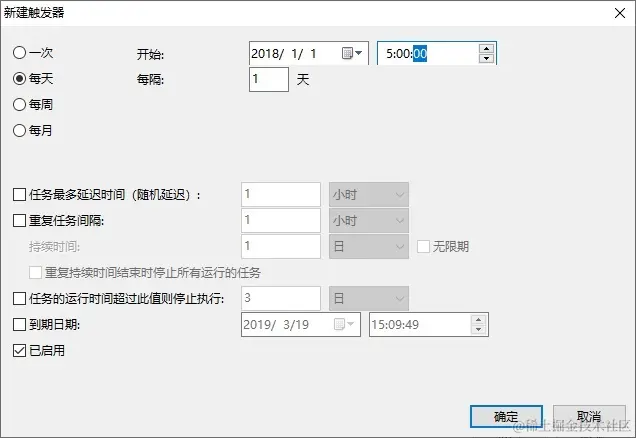Click the 持续时间 value field
Image resolution: width=636 pixels, height=438 pixels.
coord(281,247)
